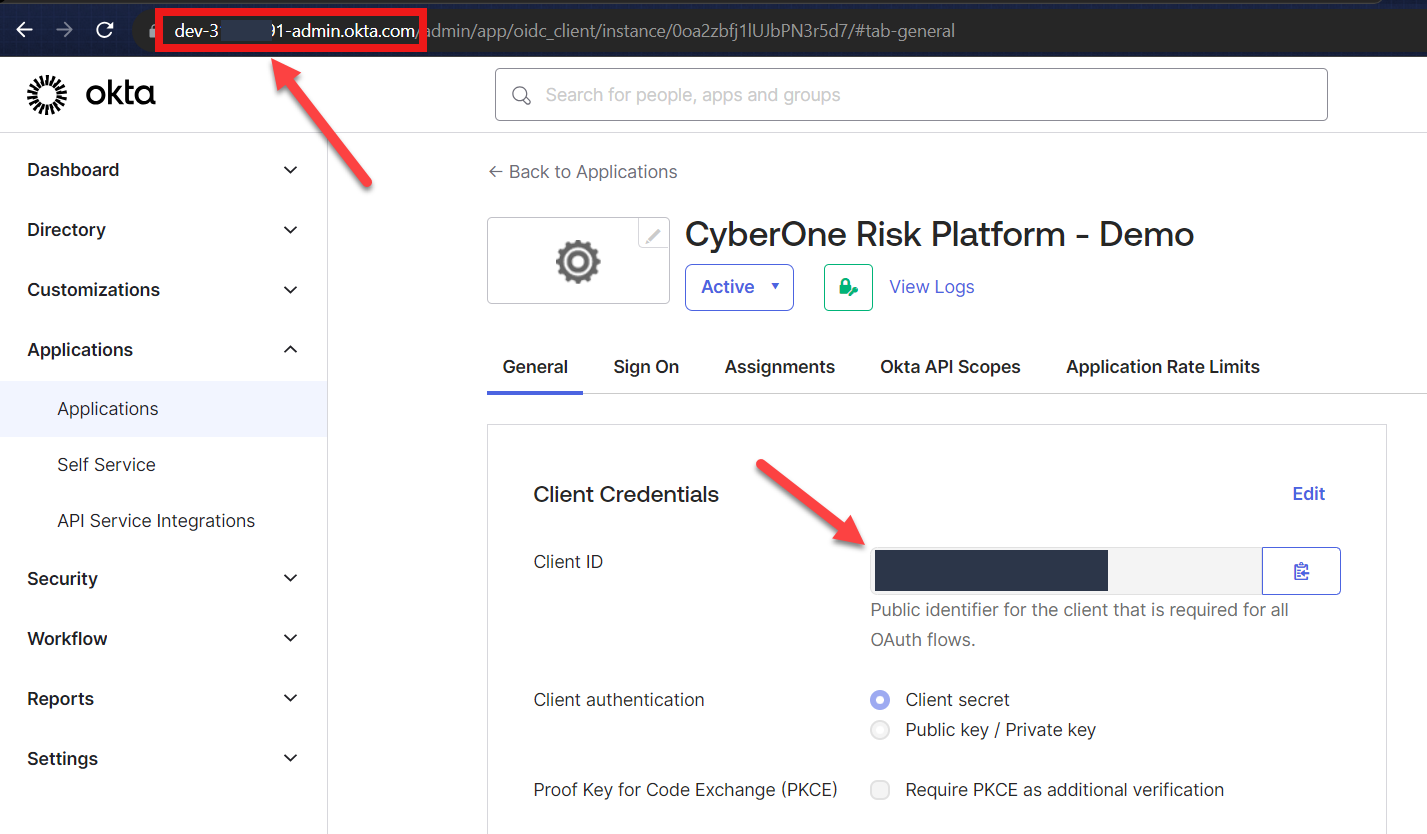Image resolution: width=1427 pixels, height=834 pixels.
Task: Switch to the Sign On tab
Action: 646,367
